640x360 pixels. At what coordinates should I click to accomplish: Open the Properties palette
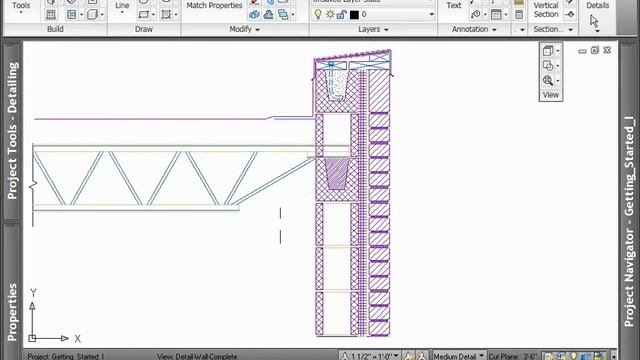click(12, 312)
